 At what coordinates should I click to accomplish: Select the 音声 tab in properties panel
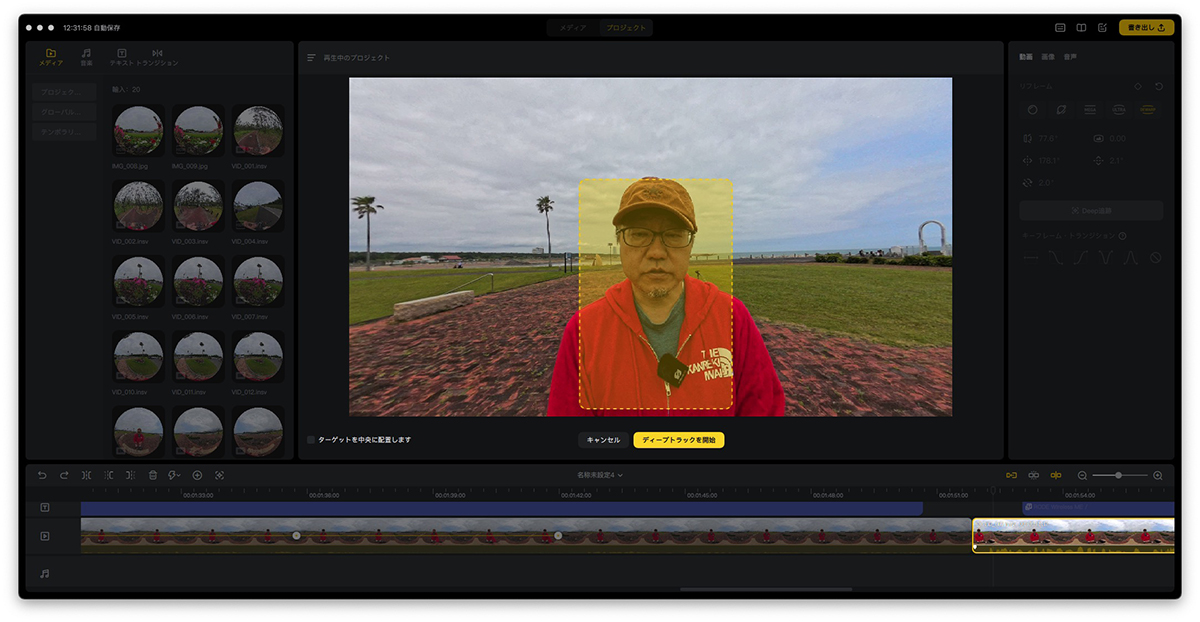pyautogui.click(x=1070, y=57)
